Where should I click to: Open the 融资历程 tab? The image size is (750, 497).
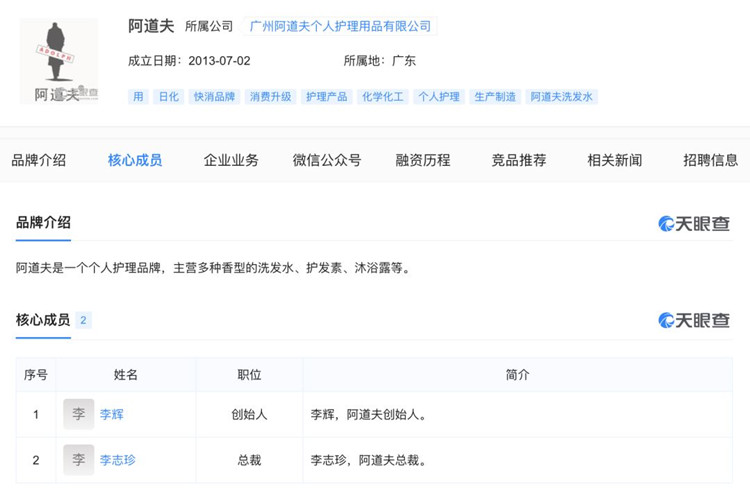423,160
